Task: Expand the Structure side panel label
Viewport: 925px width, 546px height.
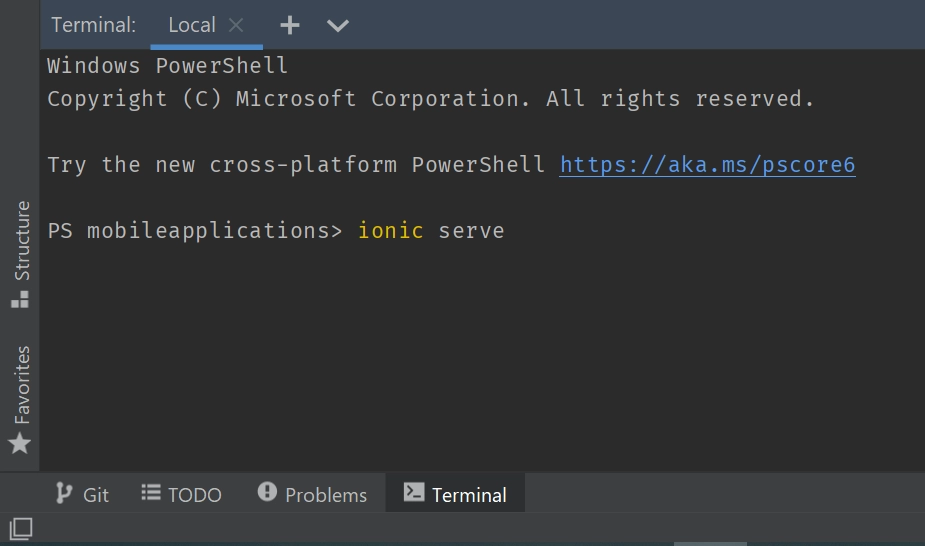Action: [21, 240]
